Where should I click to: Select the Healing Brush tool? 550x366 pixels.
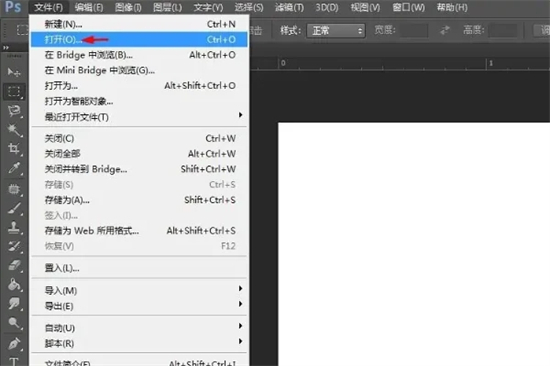[14, 189]
